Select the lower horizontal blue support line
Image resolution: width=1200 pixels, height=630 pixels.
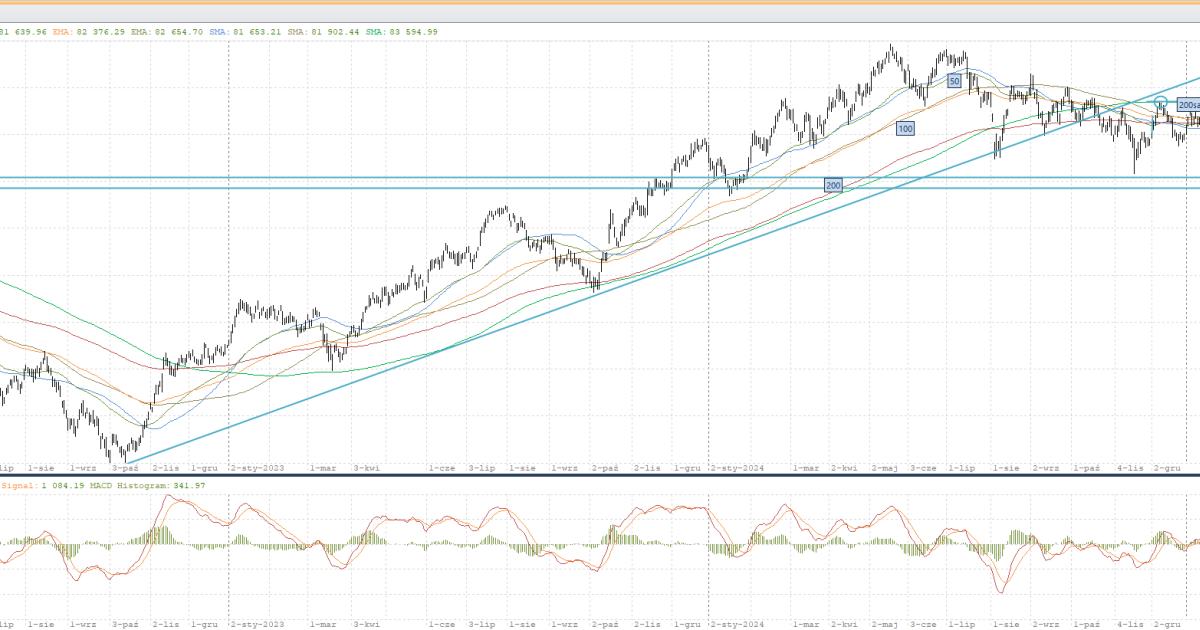pos(400,188)
